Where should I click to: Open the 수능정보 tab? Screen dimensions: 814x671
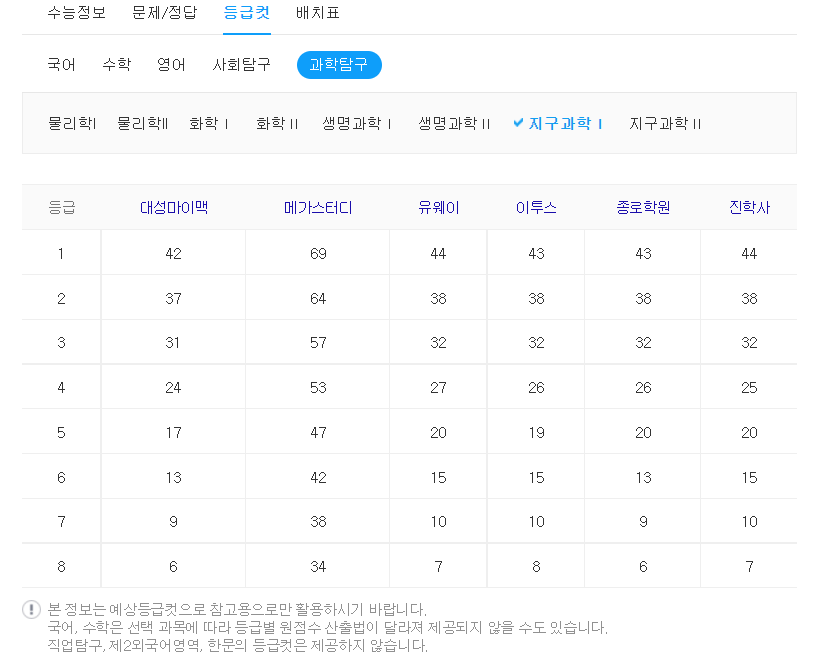tap(76, 12)
